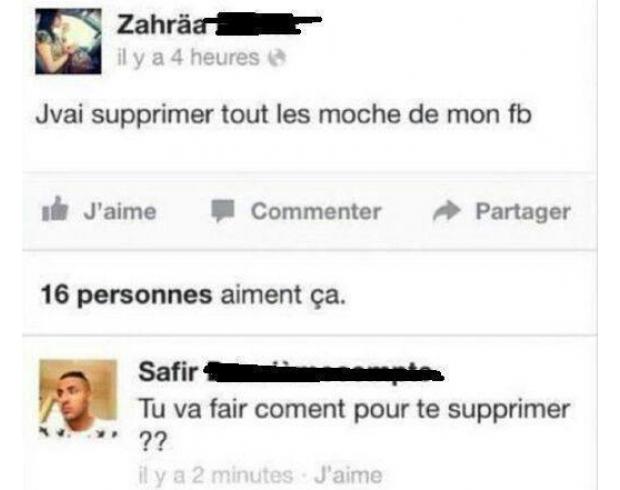Like Safir's comment via J'aime

[x=348, y=475]
